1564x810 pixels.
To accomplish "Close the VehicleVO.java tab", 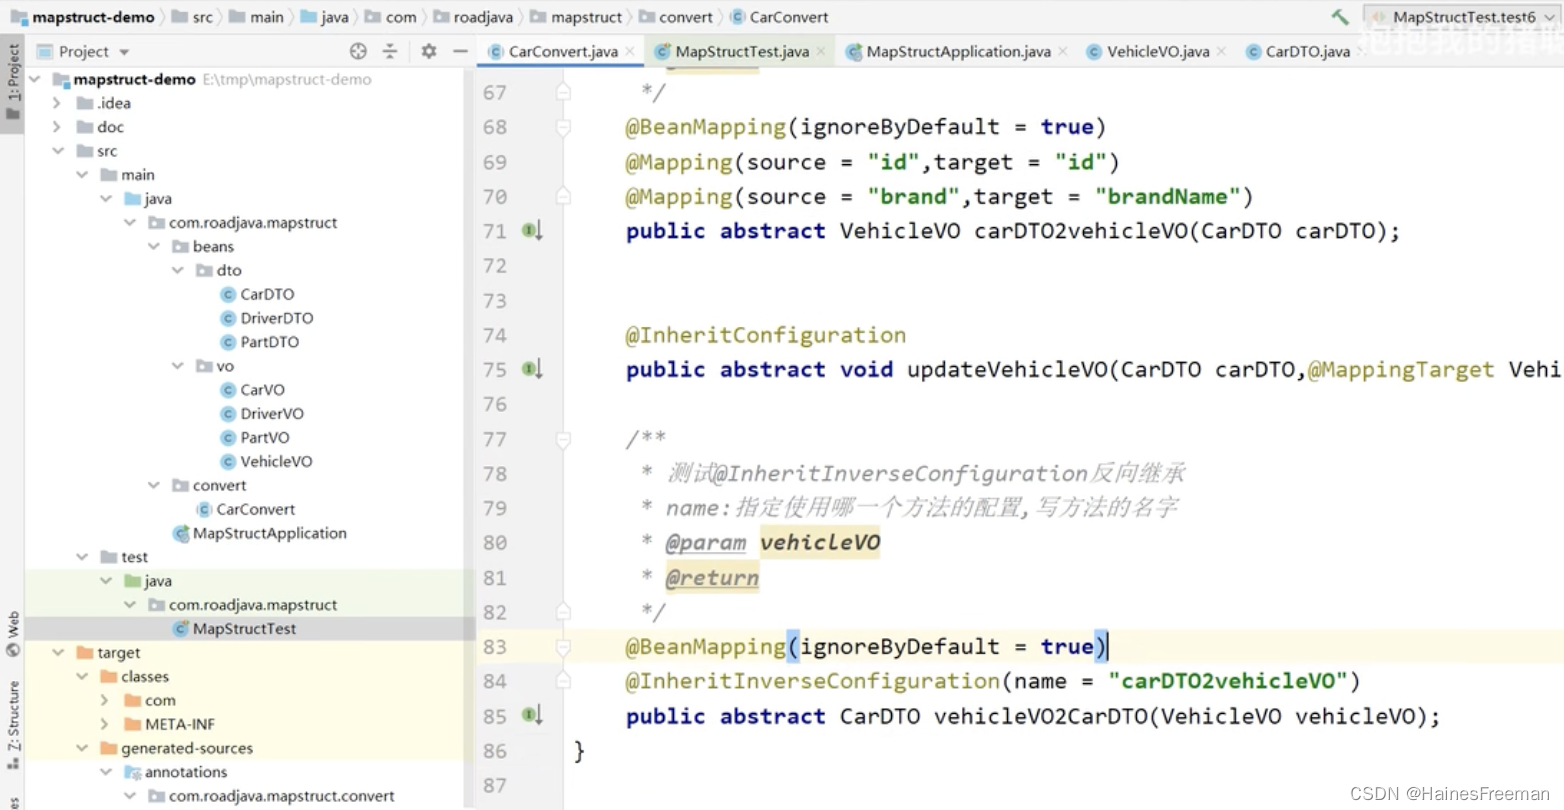I will [x=1221, y=51].
